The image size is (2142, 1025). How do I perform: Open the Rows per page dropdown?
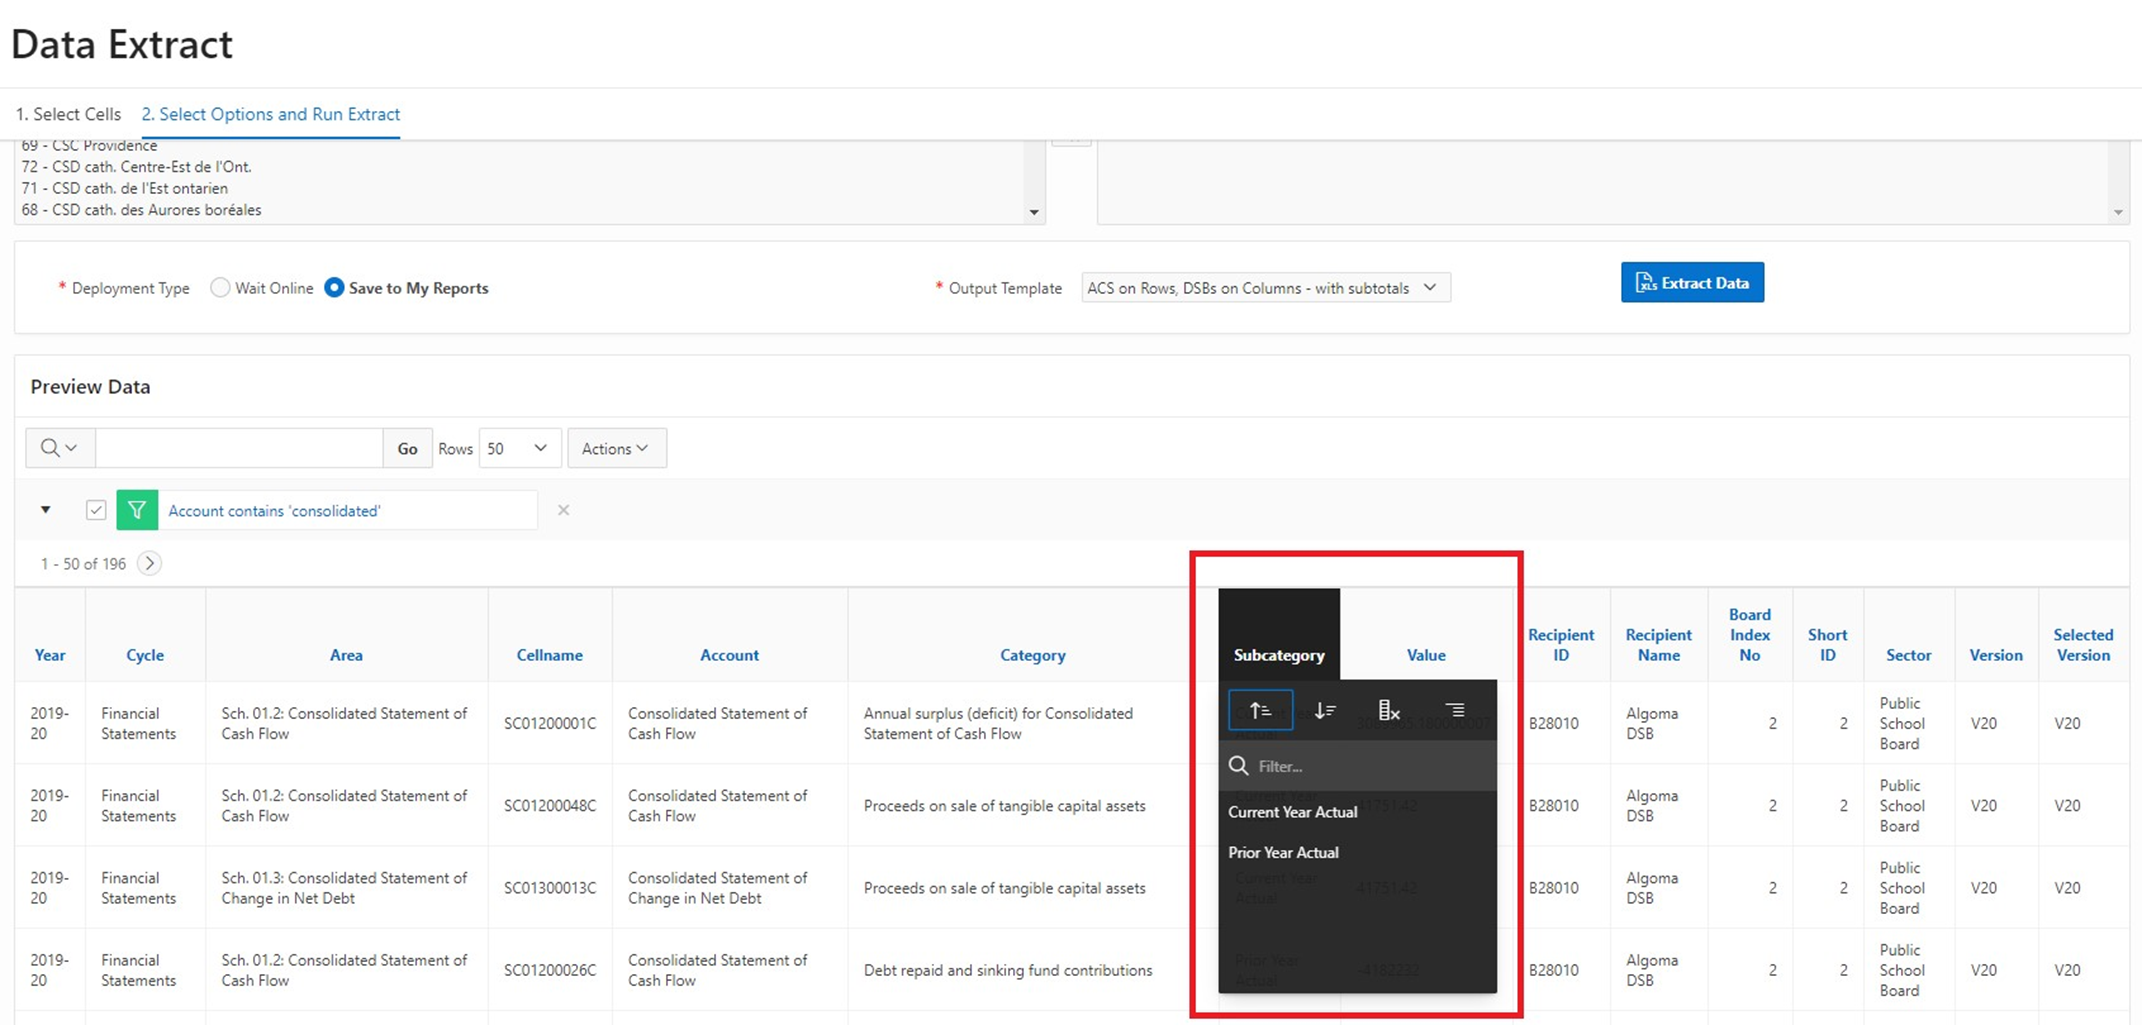pyautogui.click(x=518, y=448)
